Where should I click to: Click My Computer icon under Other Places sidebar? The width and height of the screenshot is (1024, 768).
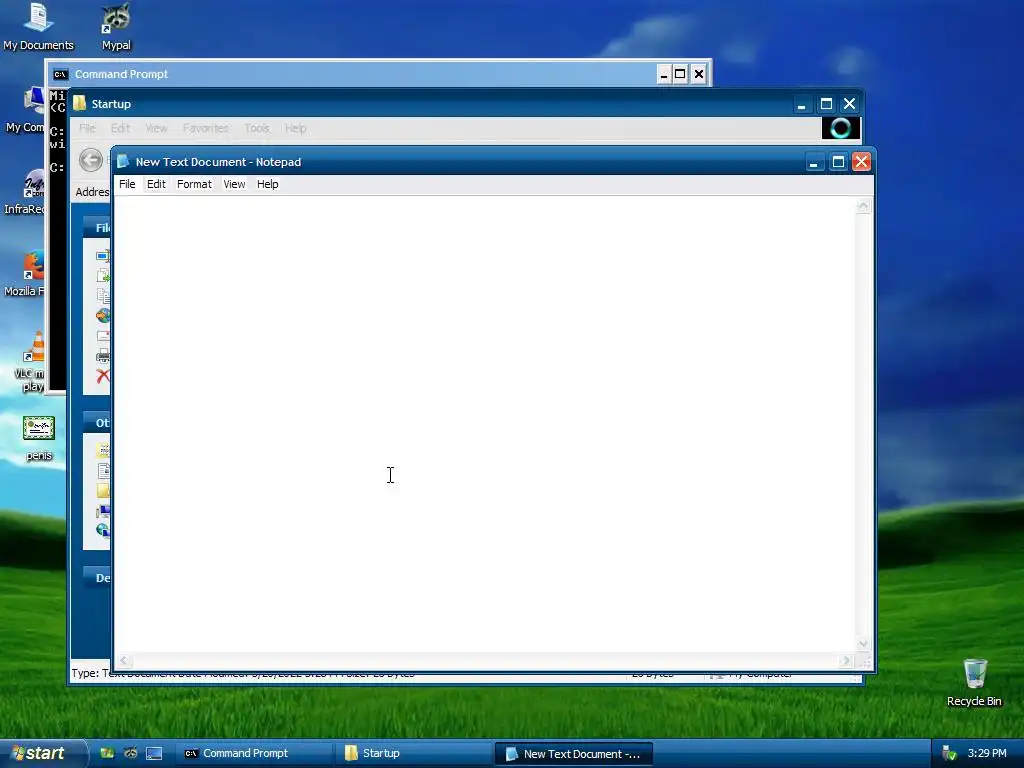coord(103,511)
